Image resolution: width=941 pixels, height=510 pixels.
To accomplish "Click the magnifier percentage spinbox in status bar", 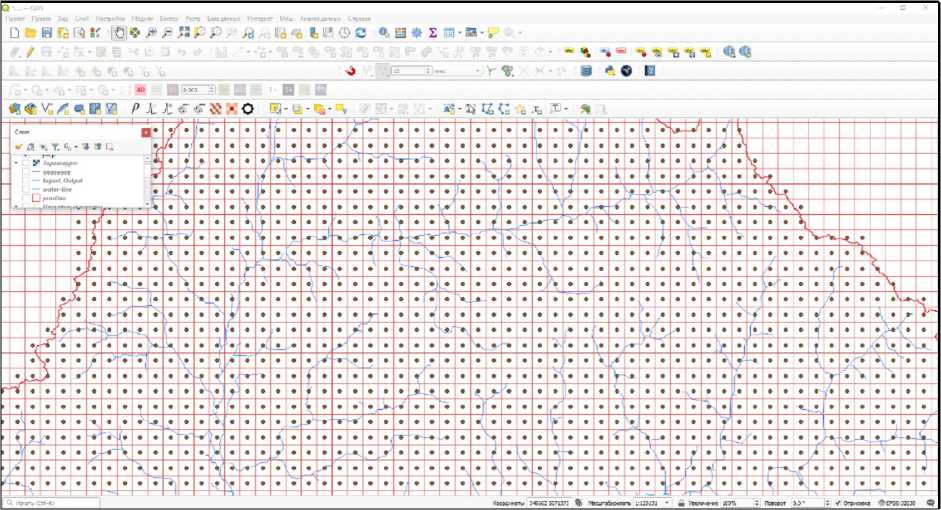I will click(741, 503).
